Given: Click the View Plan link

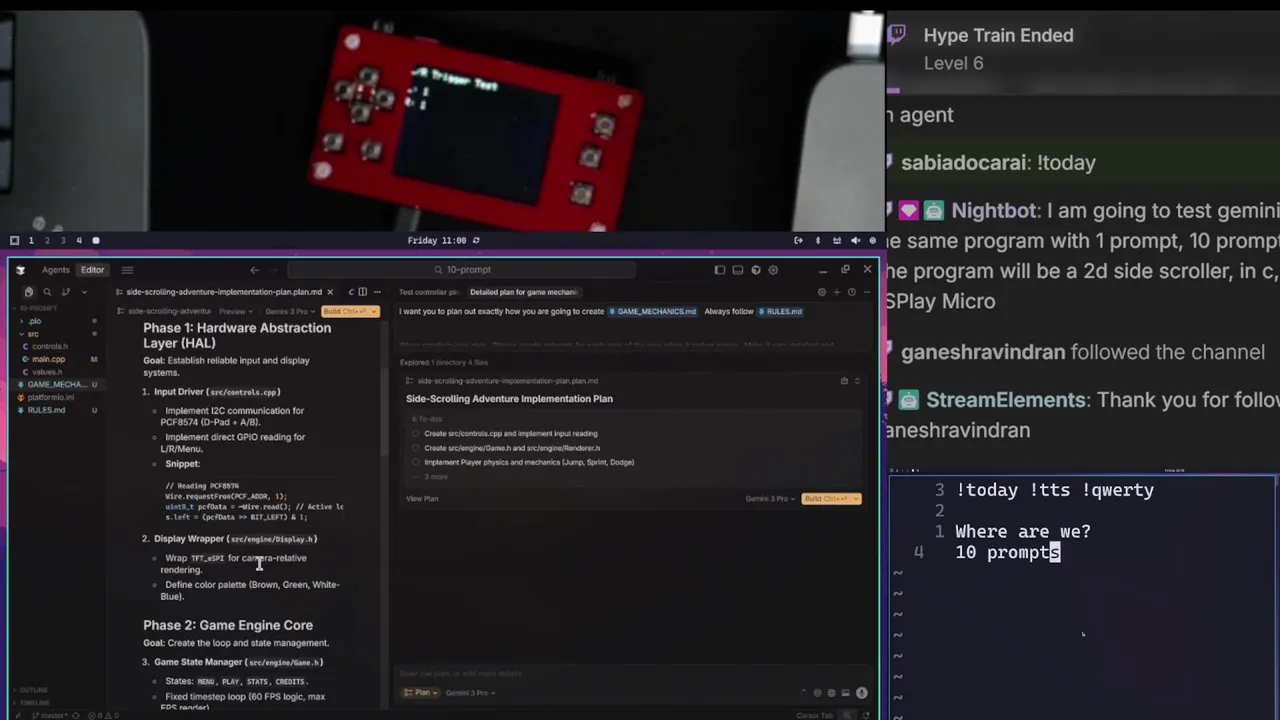Looking at the screenshot, I should coord(422,499).
